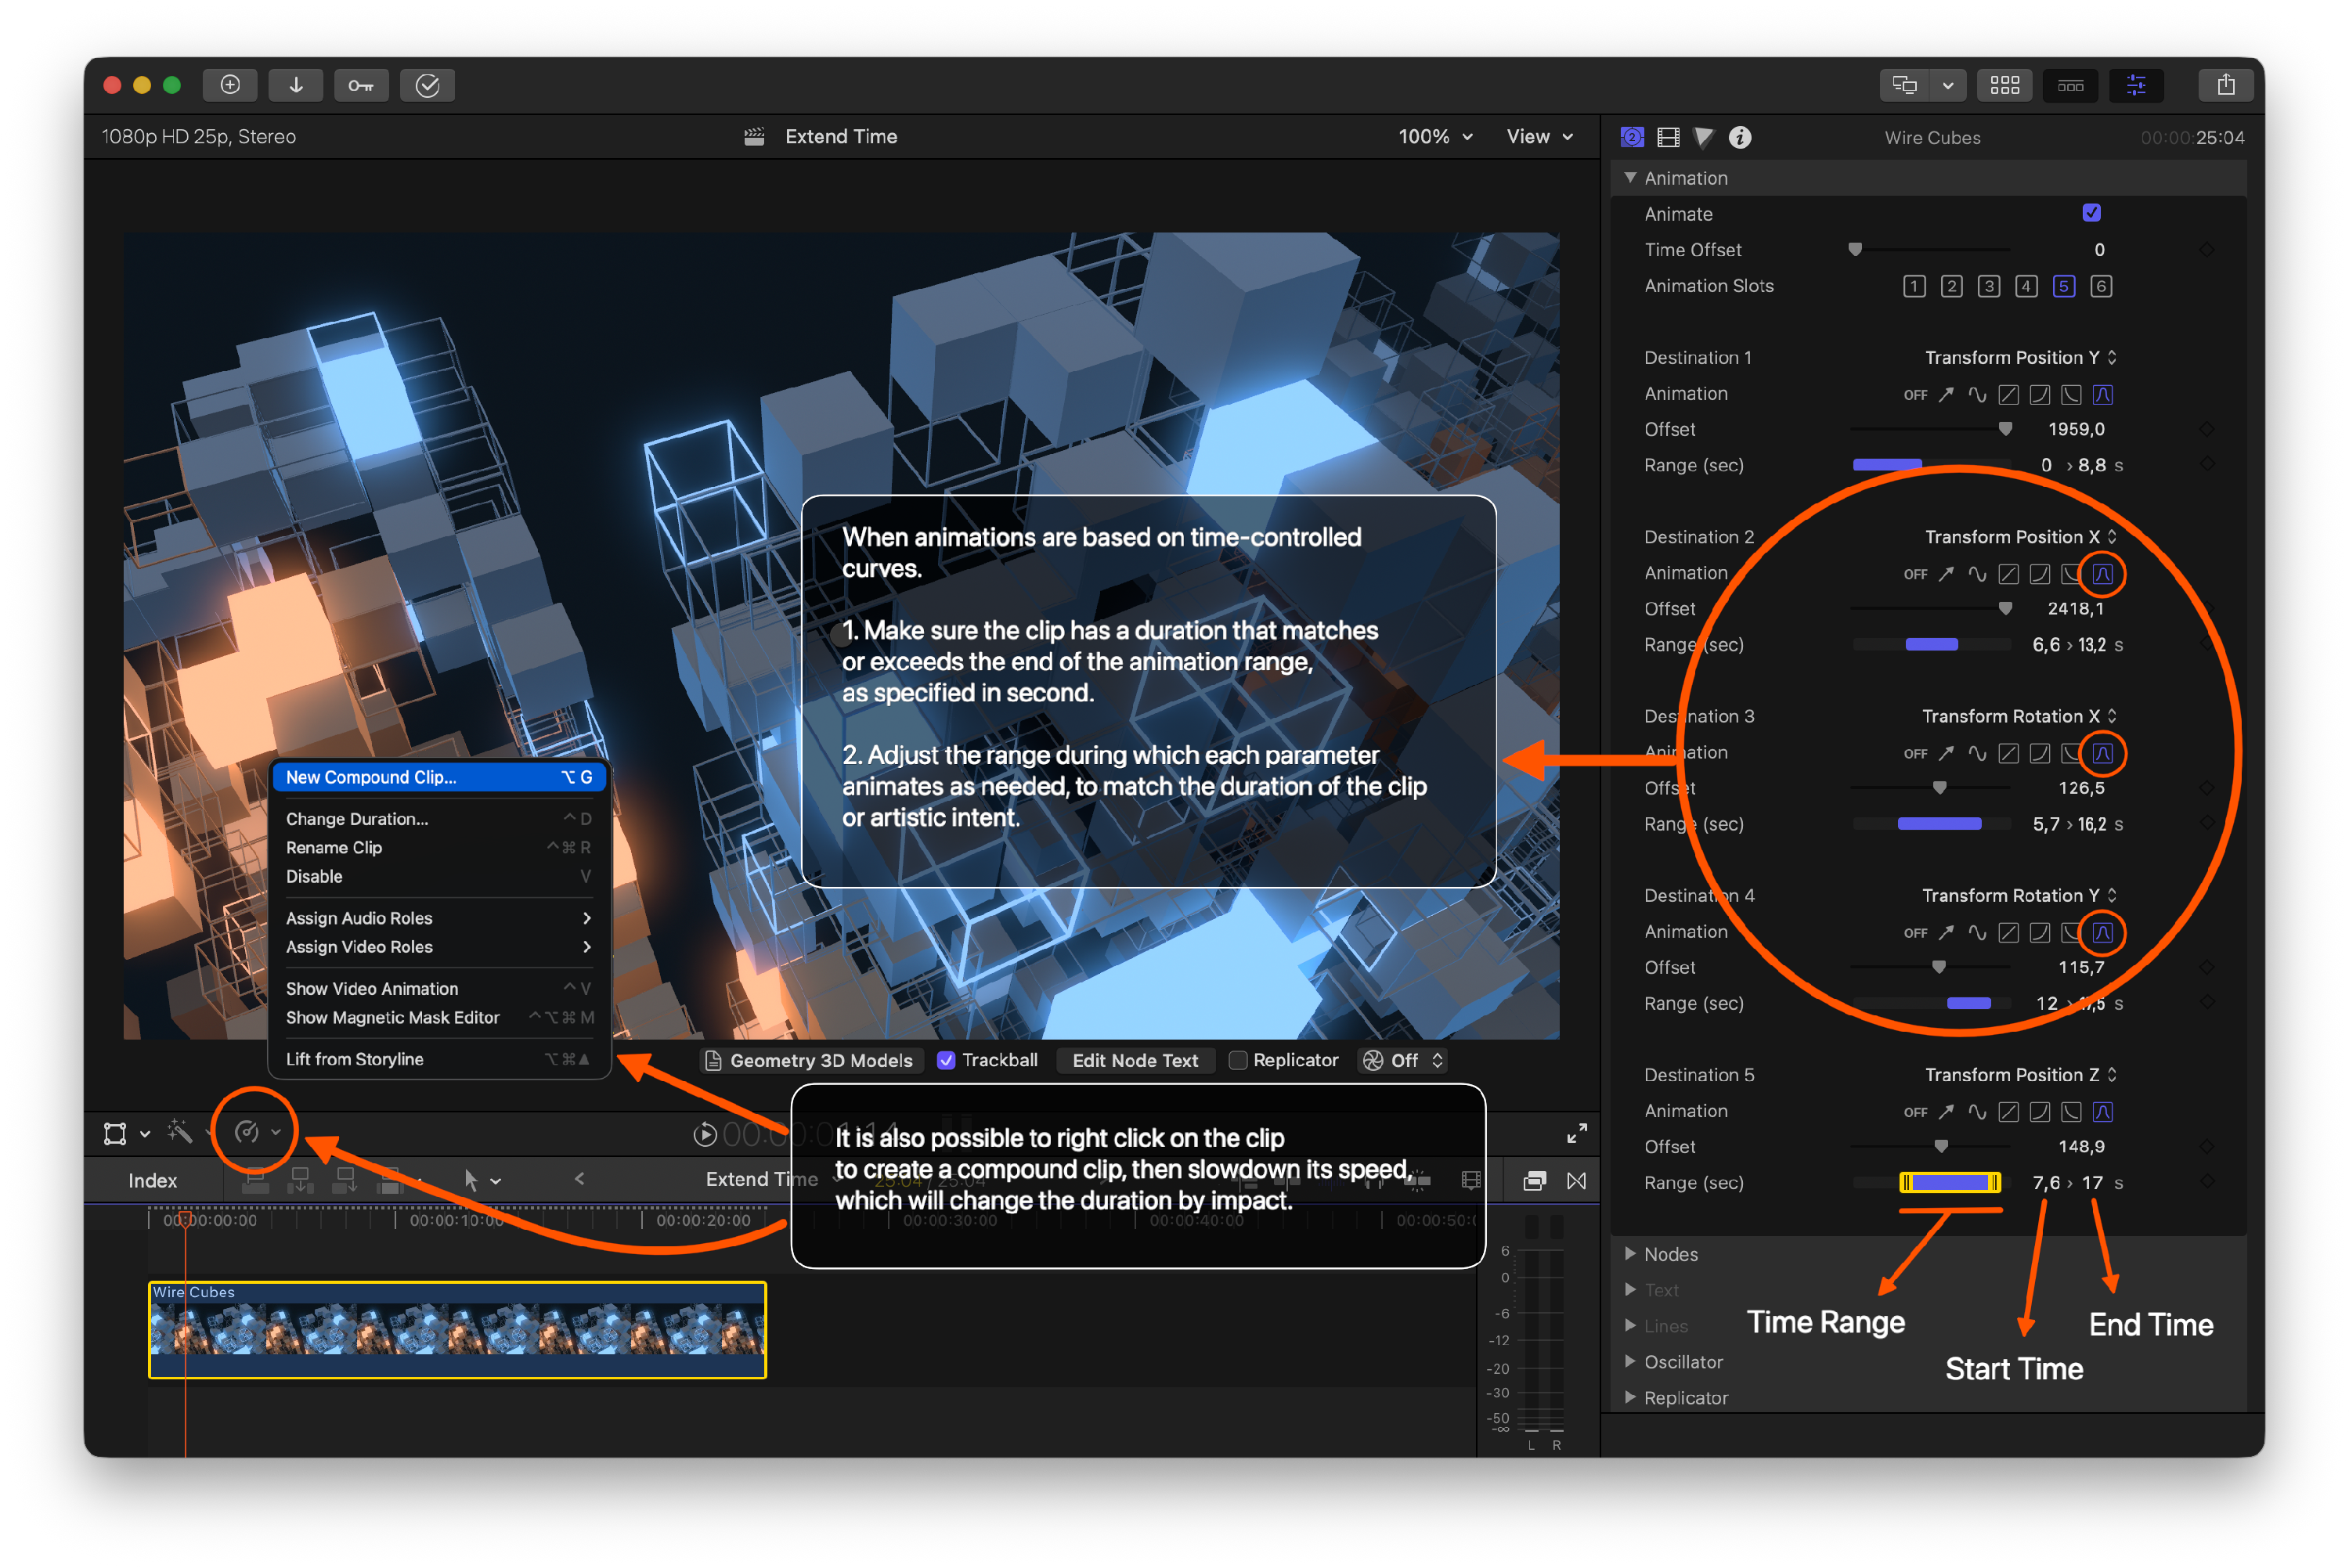Open Destination 2 Transform Position X dropdown
Image resolution: width=2349 pixels, height=1568 pixels.
click(2021, 537)
